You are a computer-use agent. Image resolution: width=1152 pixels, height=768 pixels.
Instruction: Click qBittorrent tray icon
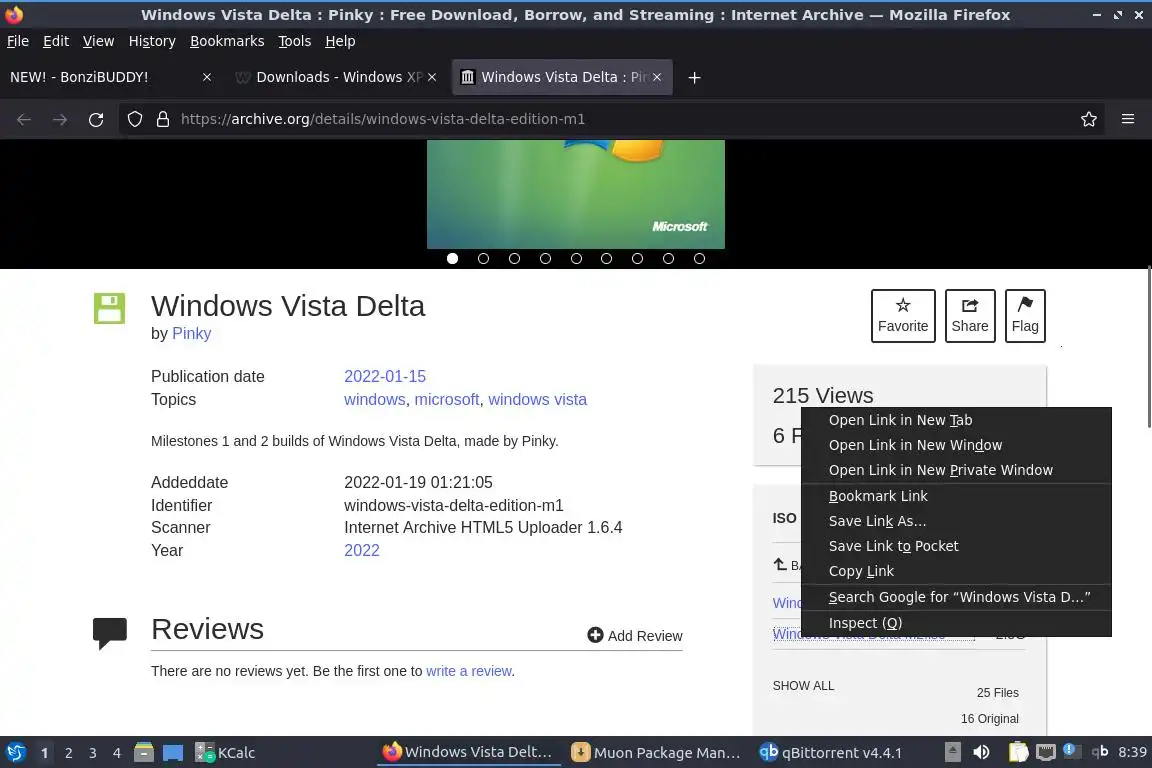1100,752
